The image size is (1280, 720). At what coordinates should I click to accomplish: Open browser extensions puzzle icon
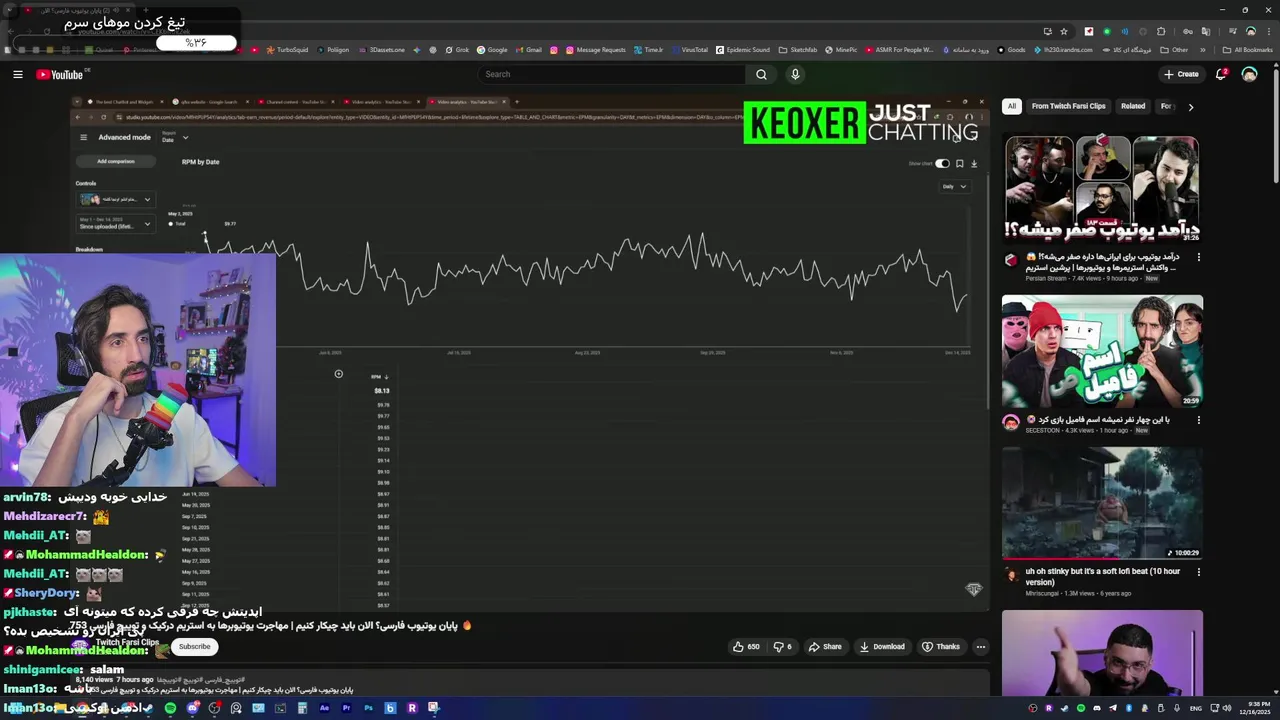1161,31
